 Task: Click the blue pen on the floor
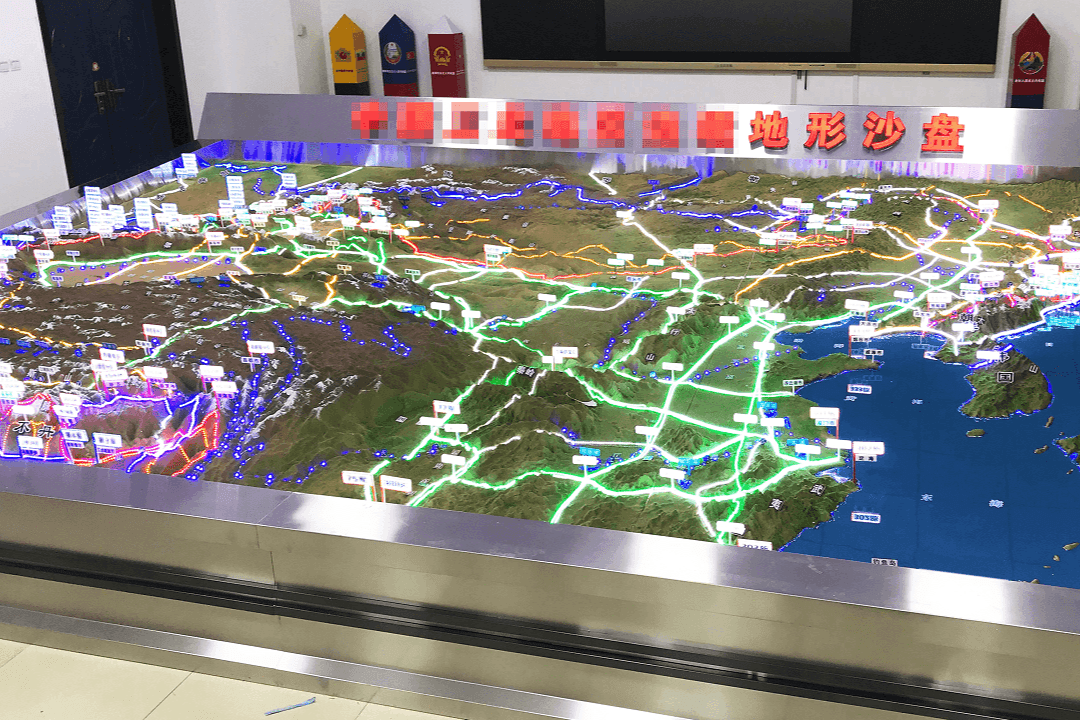click(x=290, y=705)
